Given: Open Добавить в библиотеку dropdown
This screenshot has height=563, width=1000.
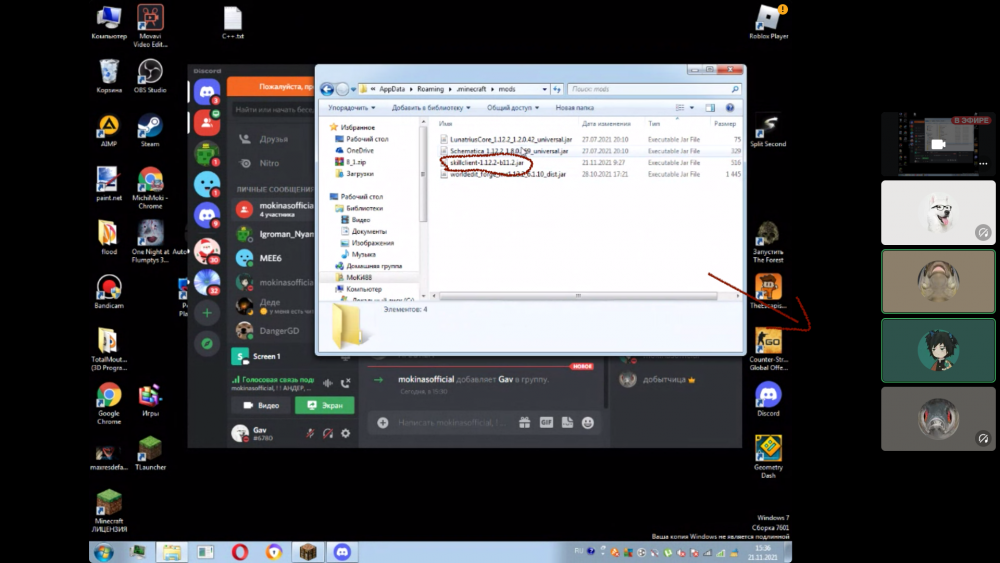Looking at the screenshot, I should tap(430, 108).
